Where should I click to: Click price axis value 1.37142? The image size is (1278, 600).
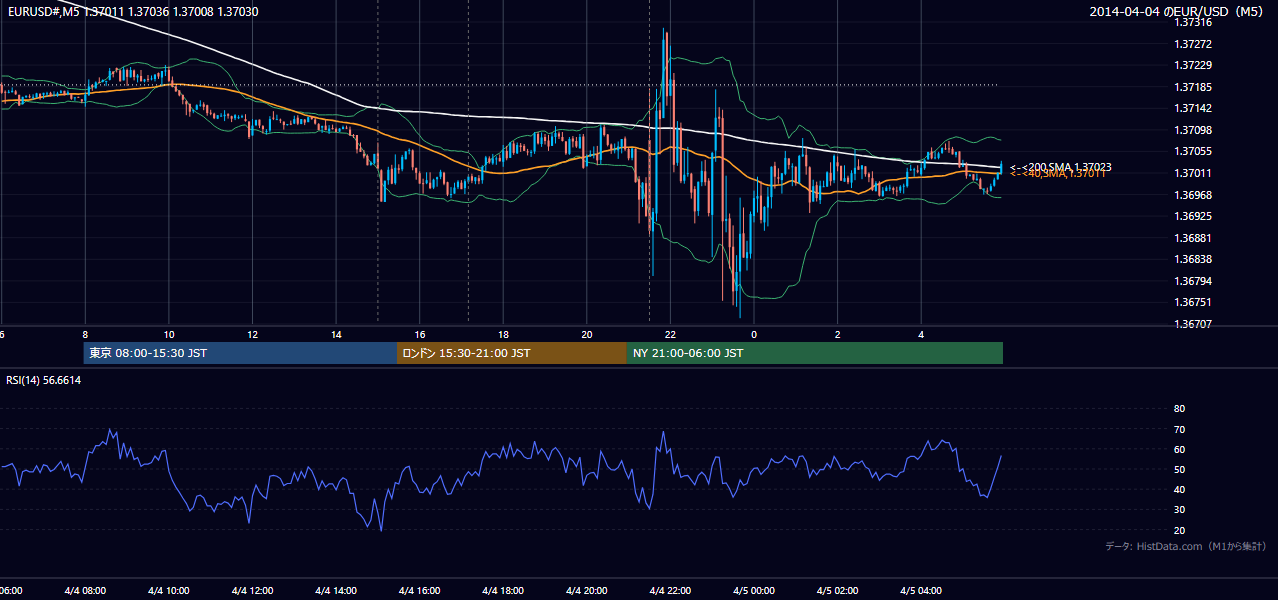1194,108
